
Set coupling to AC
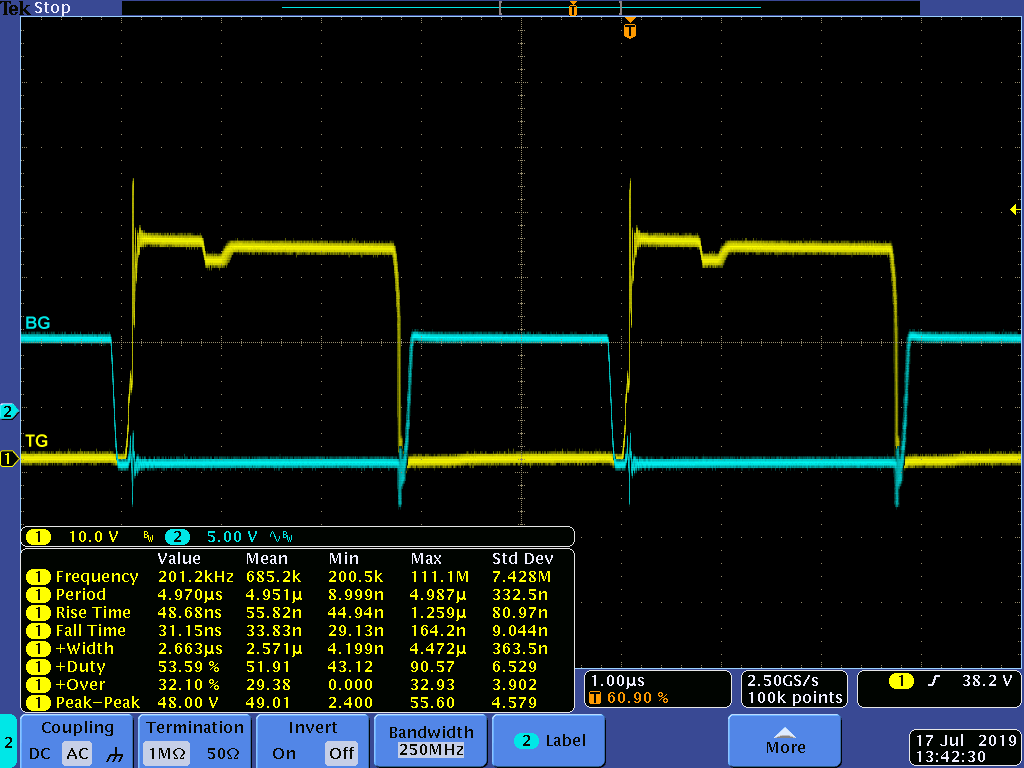[77, 754]
